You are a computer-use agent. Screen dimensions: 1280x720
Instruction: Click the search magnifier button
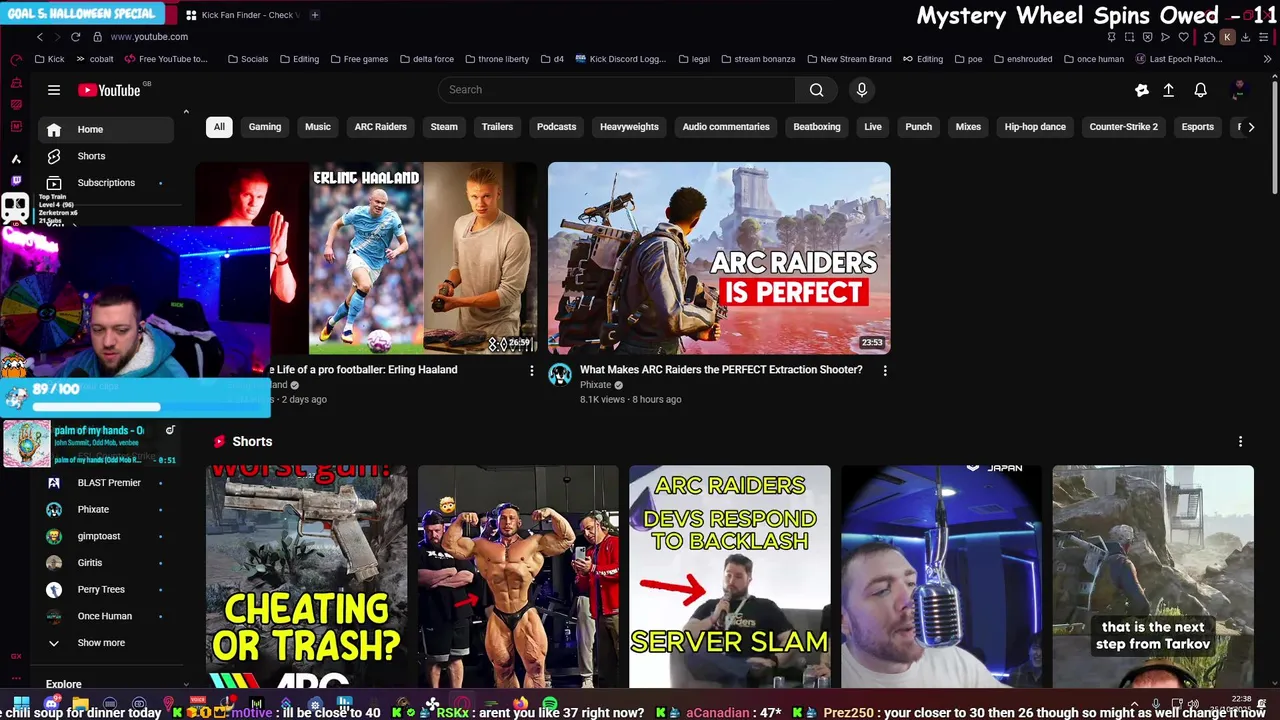point(816,90)
